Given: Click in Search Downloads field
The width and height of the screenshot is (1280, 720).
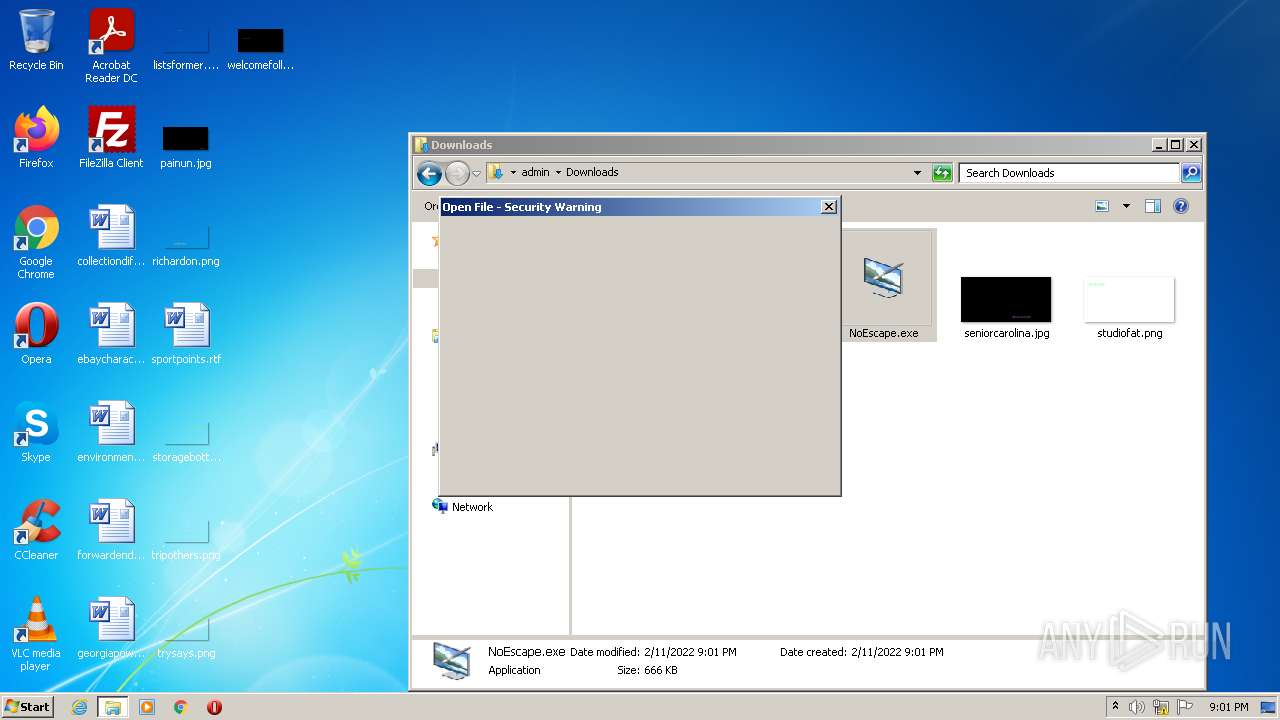Looking at the screenshot, I should point(1069,173).
